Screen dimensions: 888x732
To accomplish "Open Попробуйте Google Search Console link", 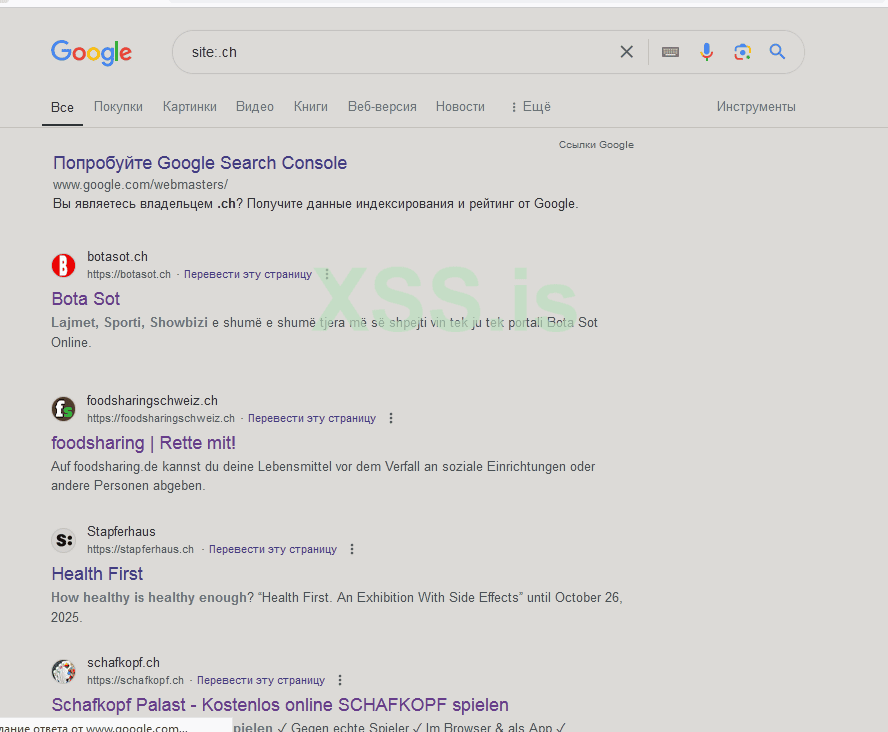I will (x=200, y=163).
